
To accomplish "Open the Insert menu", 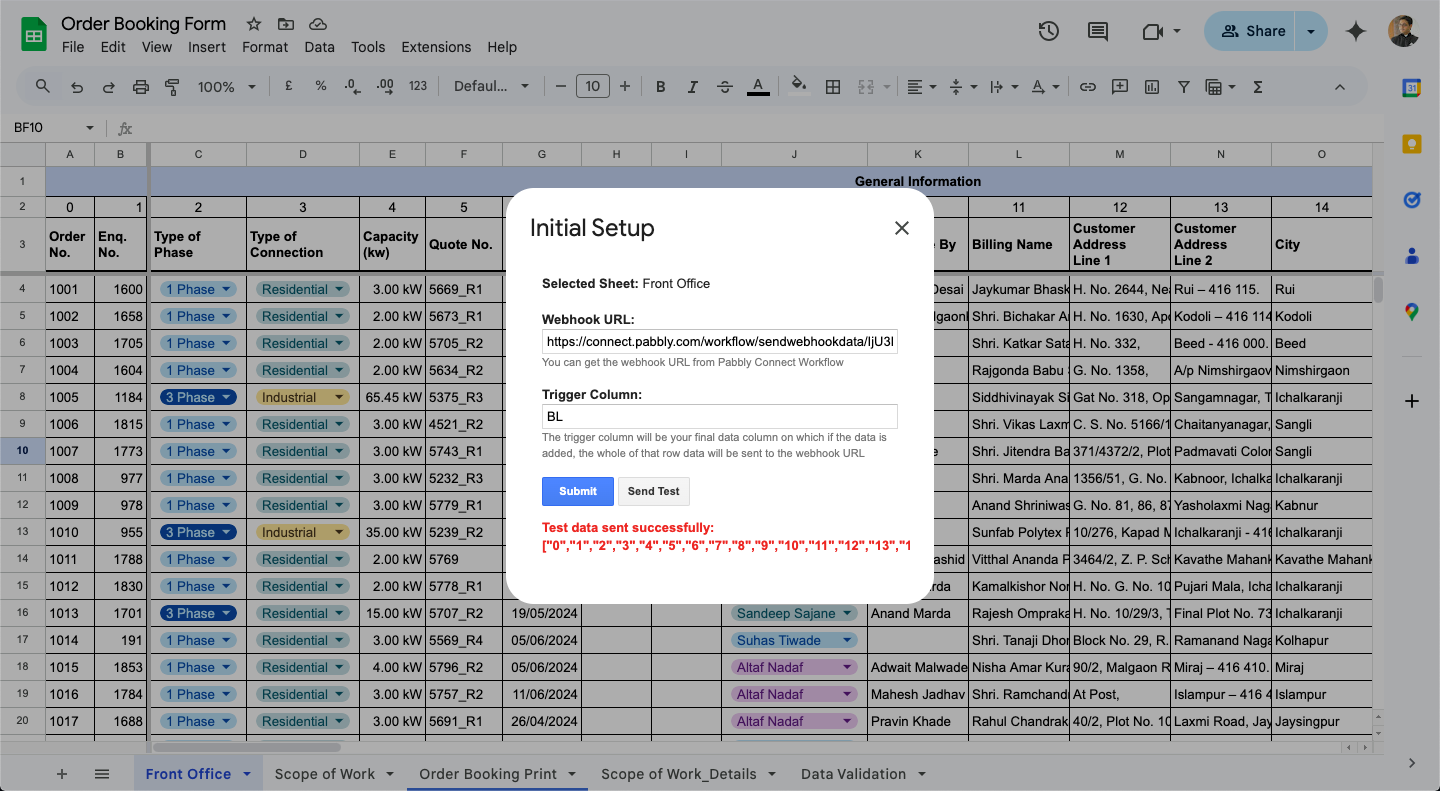I will pos(207,47).
